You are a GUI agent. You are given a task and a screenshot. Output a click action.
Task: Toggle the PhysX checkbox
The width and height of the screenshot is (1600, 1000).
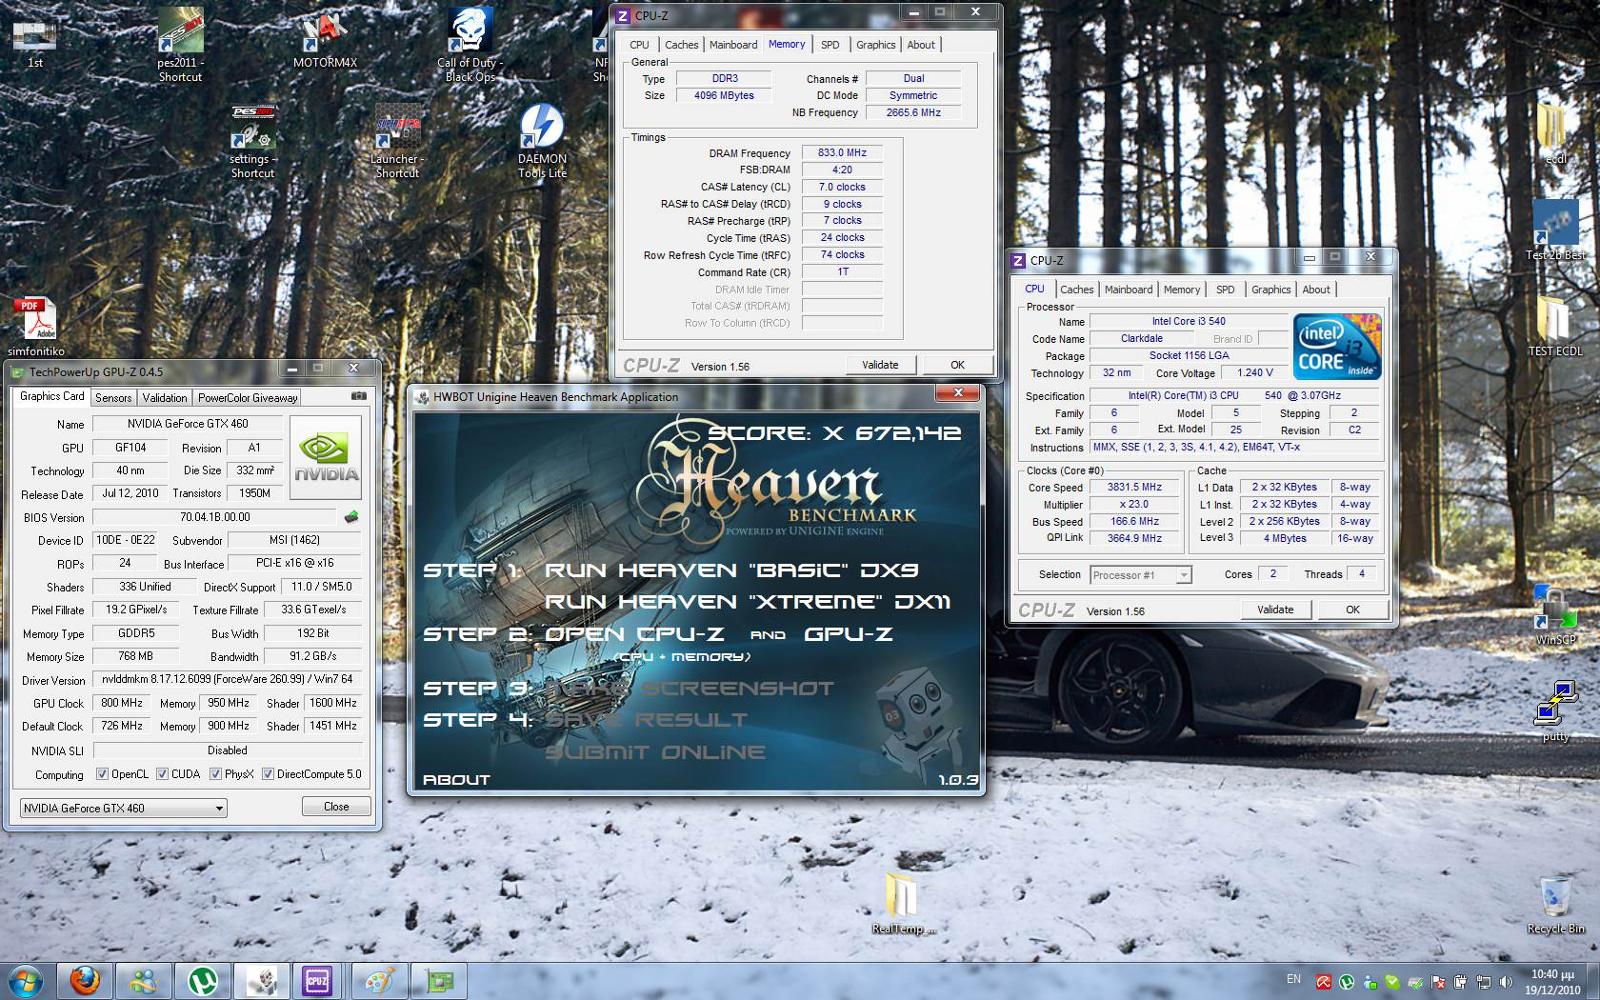[x=215, y=774]
